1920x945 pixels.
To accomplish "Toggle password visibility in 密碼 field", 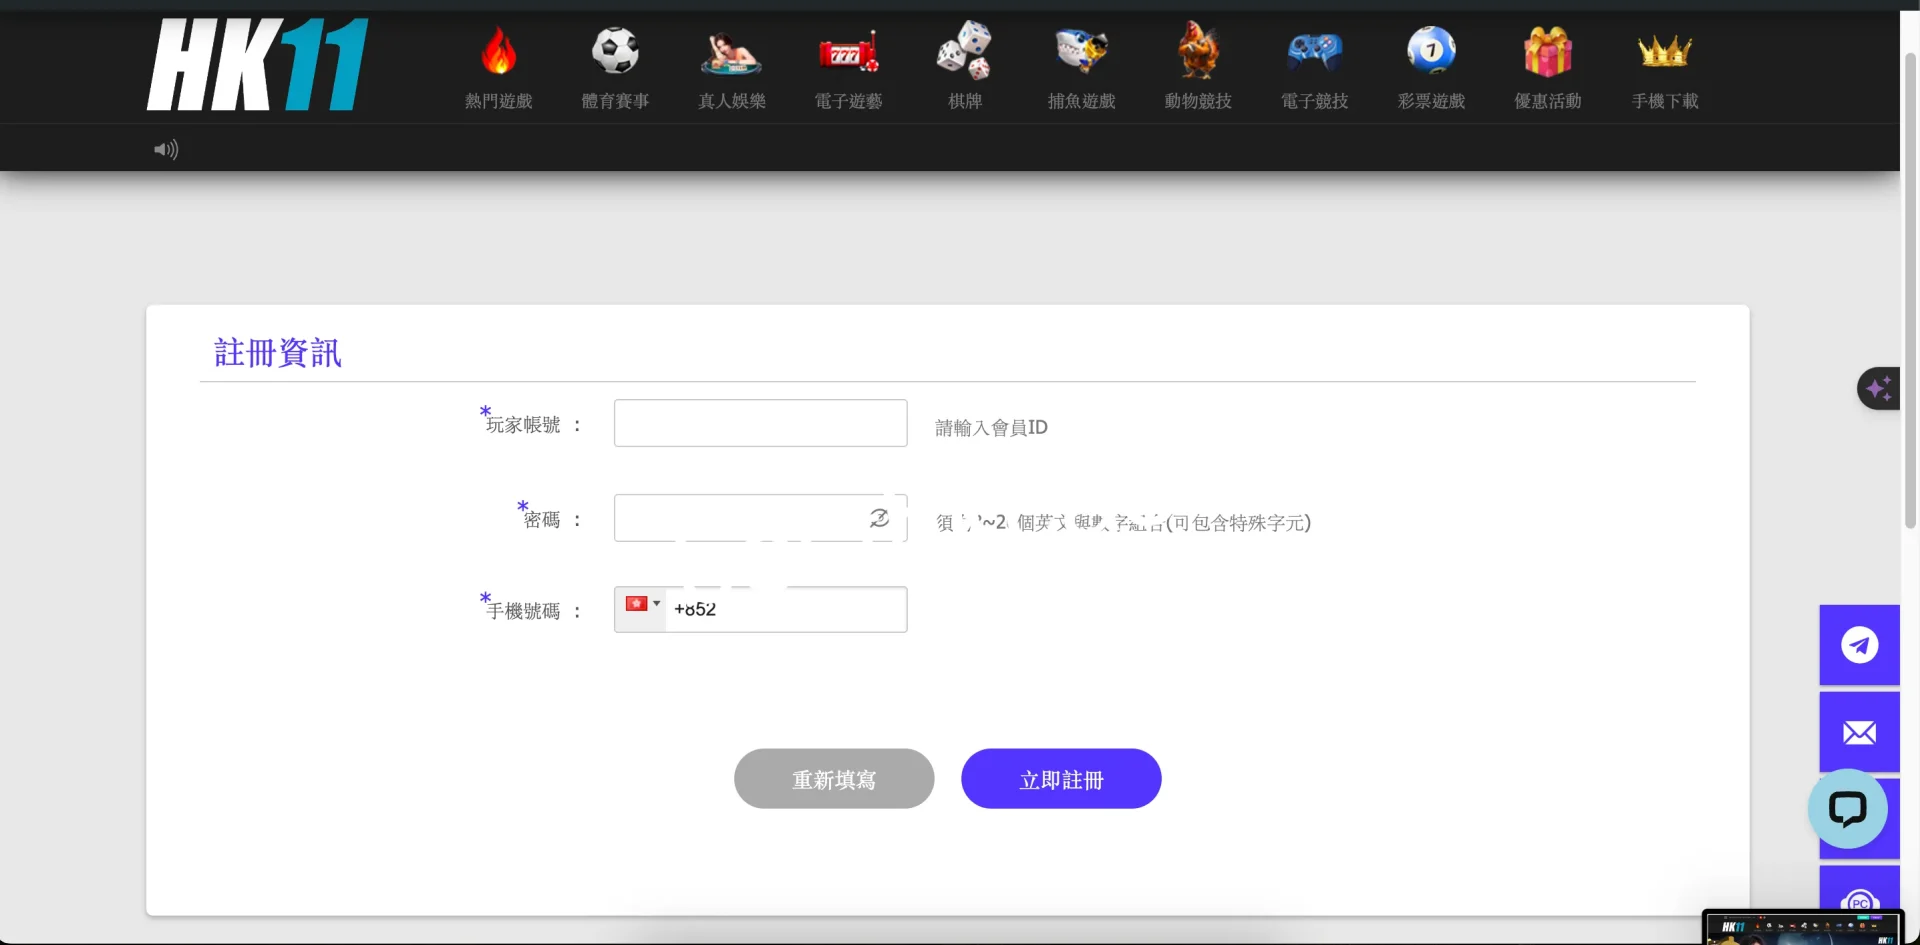I will coord(879,518).
